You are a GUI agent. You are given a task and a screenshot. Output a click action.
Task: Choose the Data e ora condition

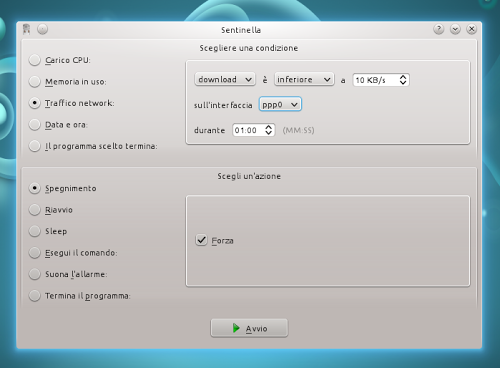[x=35, y=125]
